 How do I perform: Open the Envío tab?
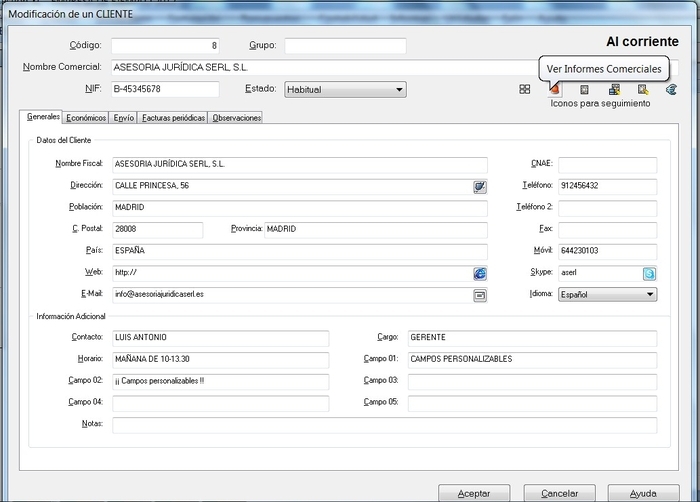click(124, 118)
